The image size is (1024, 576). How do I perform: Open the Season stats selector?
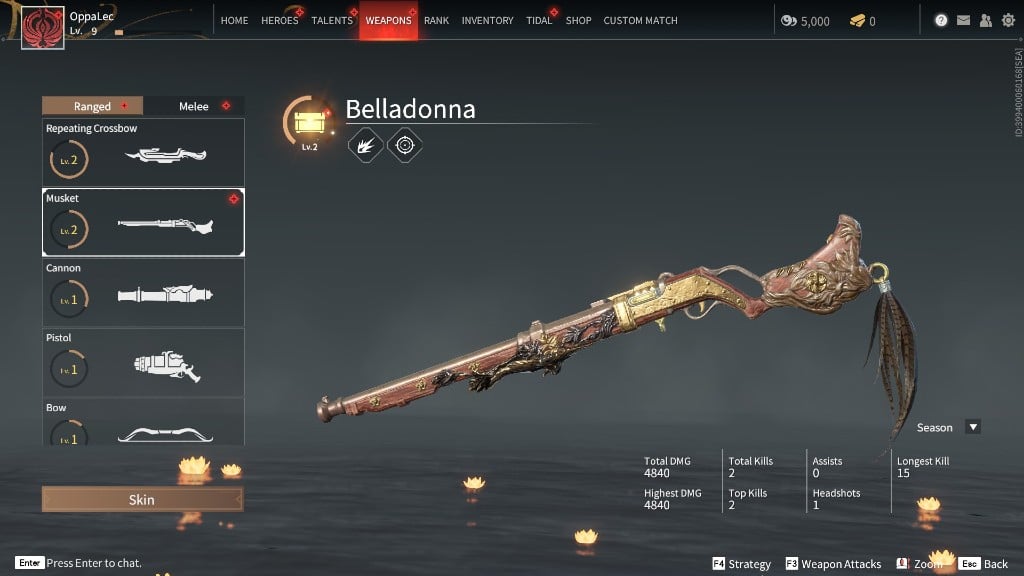[948, 427]
